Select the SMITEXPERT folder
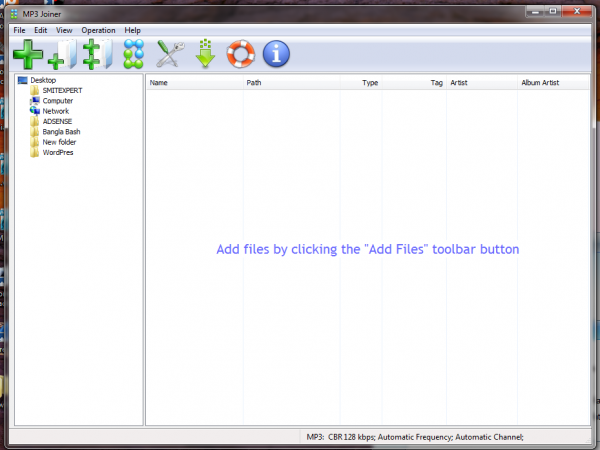 [62, 90]
